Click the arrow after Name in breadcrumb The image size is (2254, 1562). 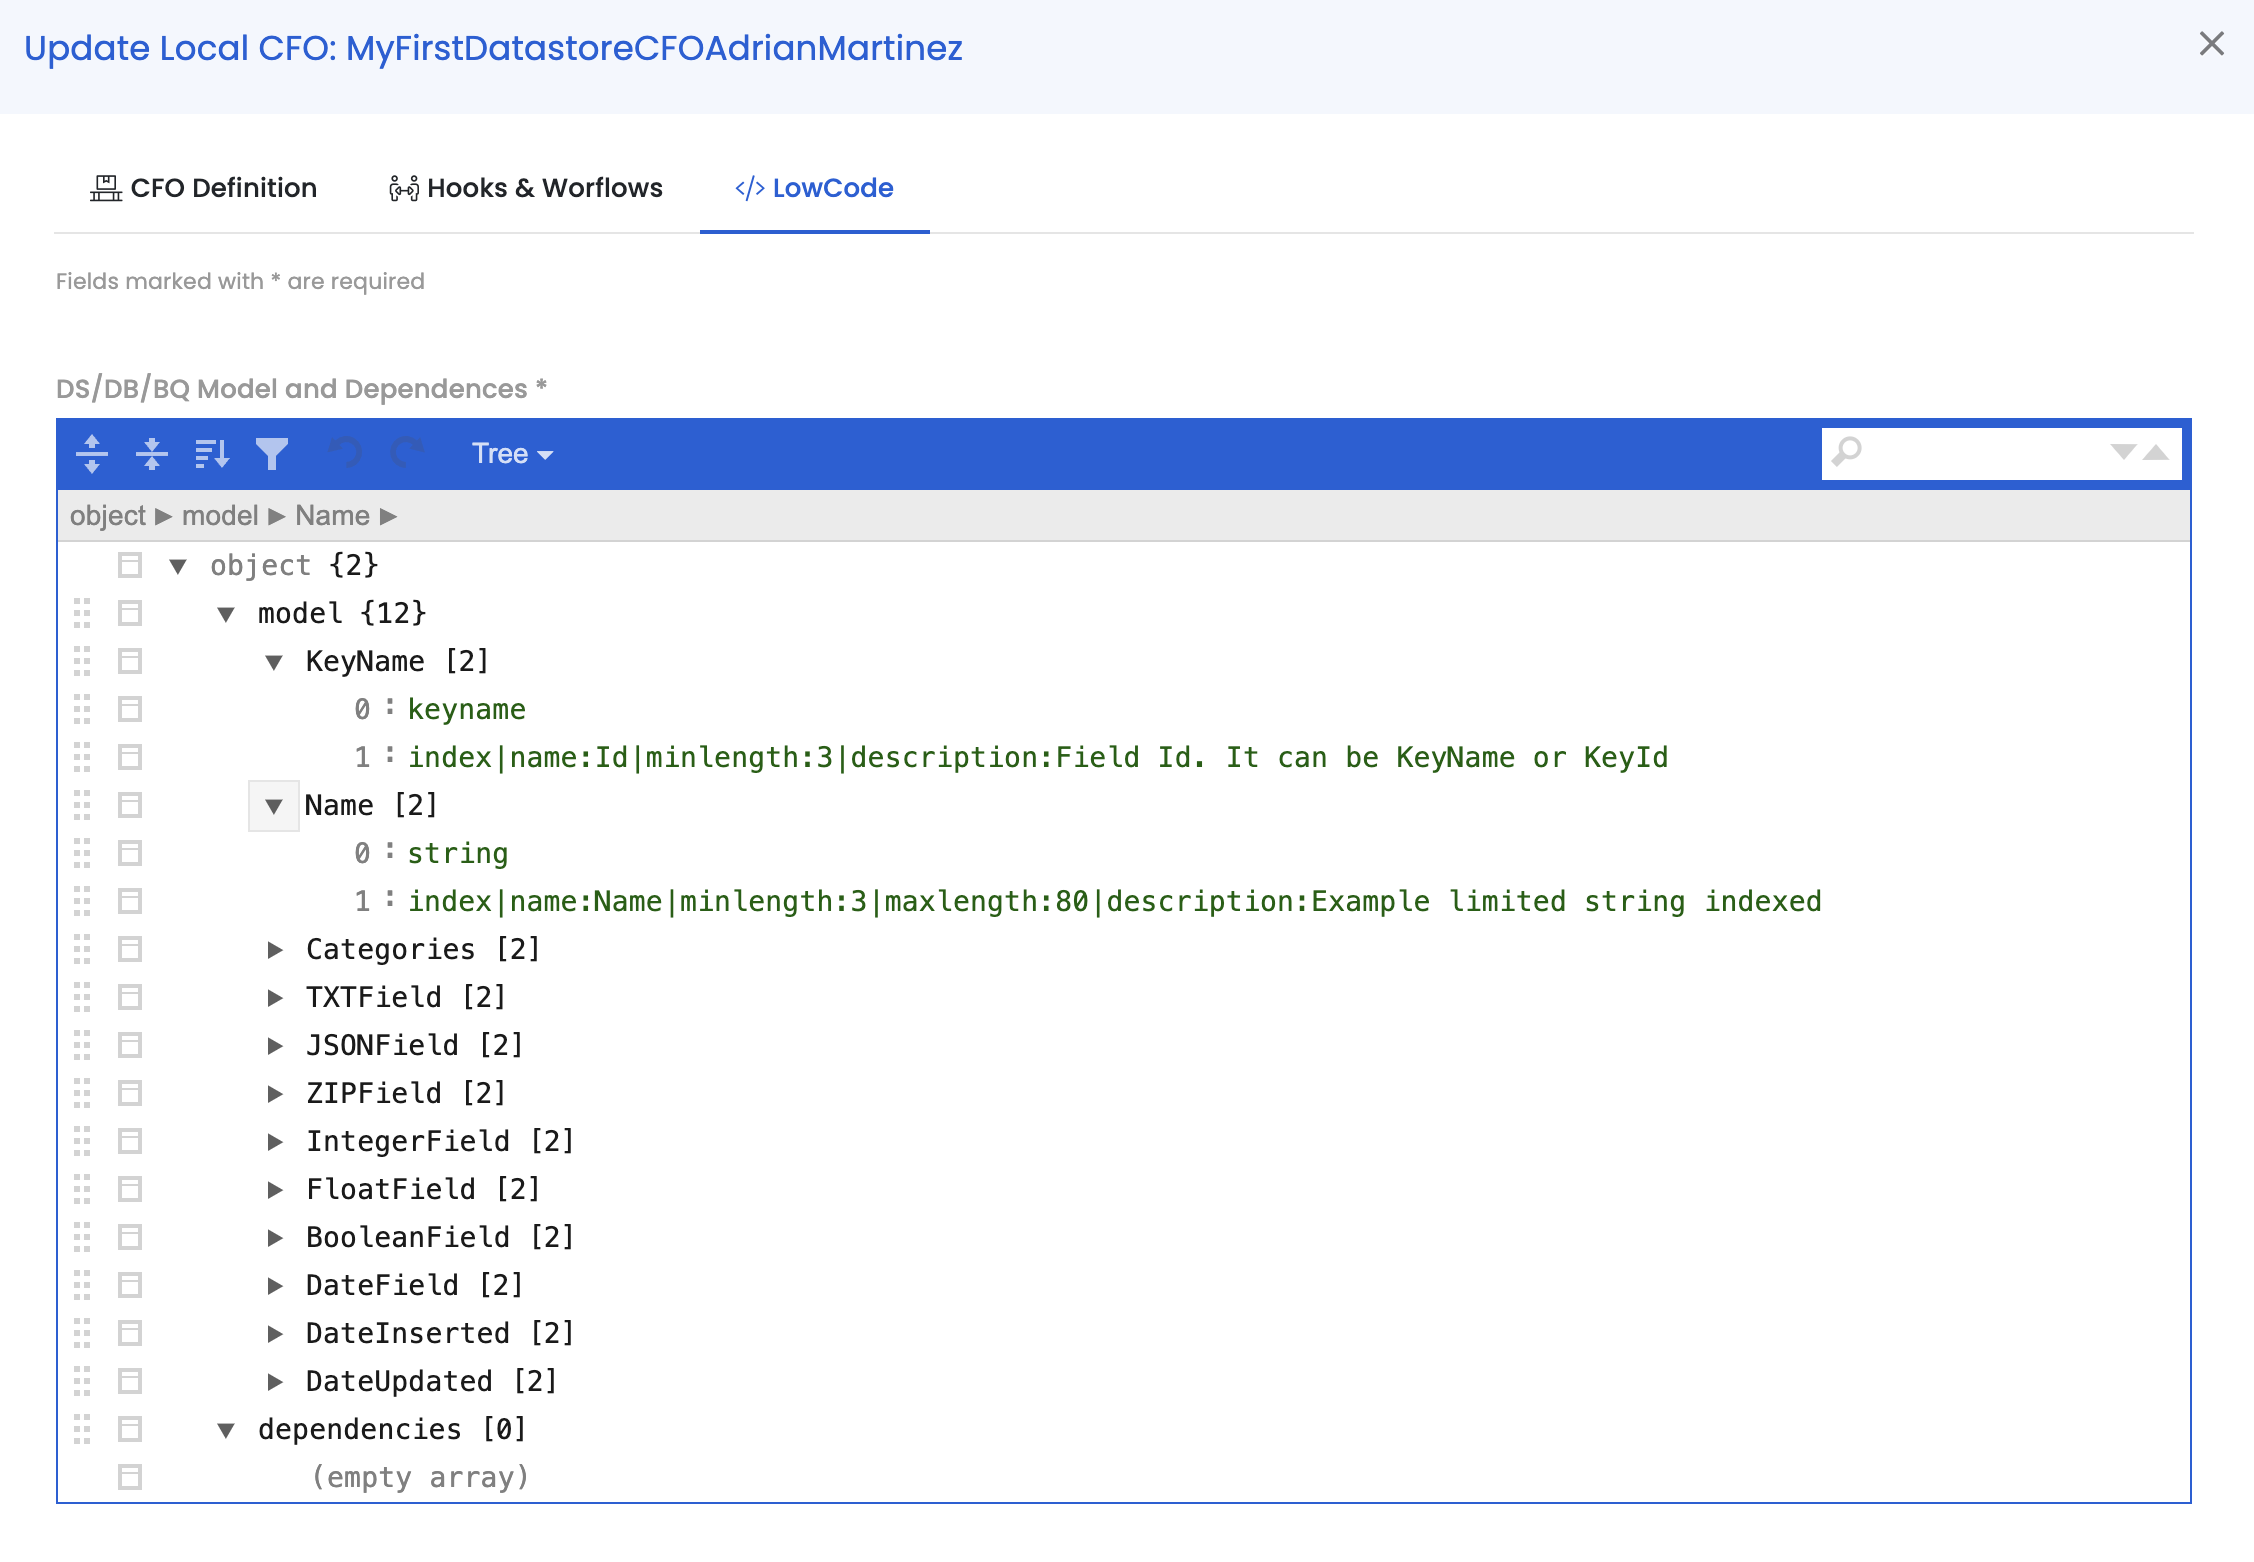(388, 516)
